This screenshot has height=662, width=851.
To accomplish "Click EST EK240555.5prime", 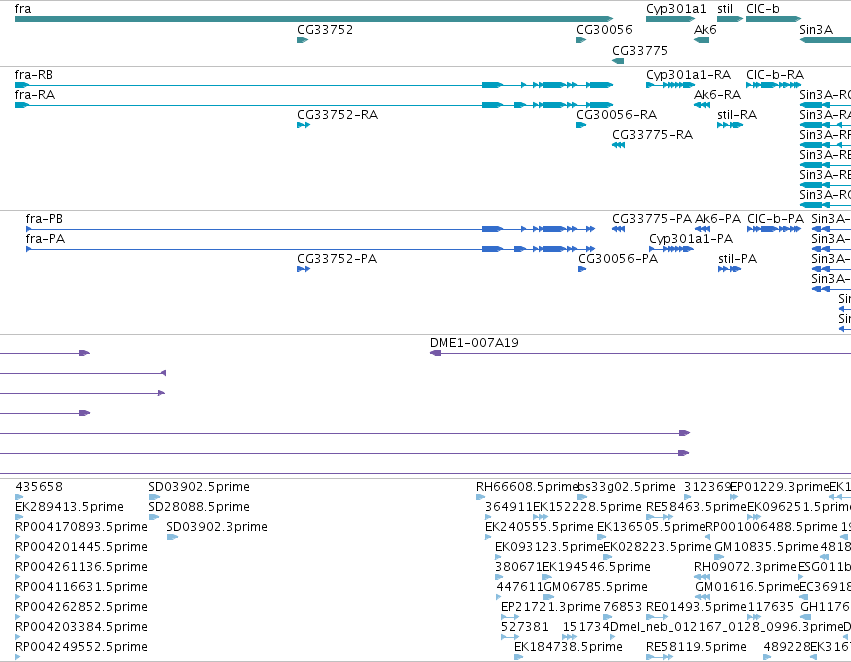I will click(x=539, y=527).
